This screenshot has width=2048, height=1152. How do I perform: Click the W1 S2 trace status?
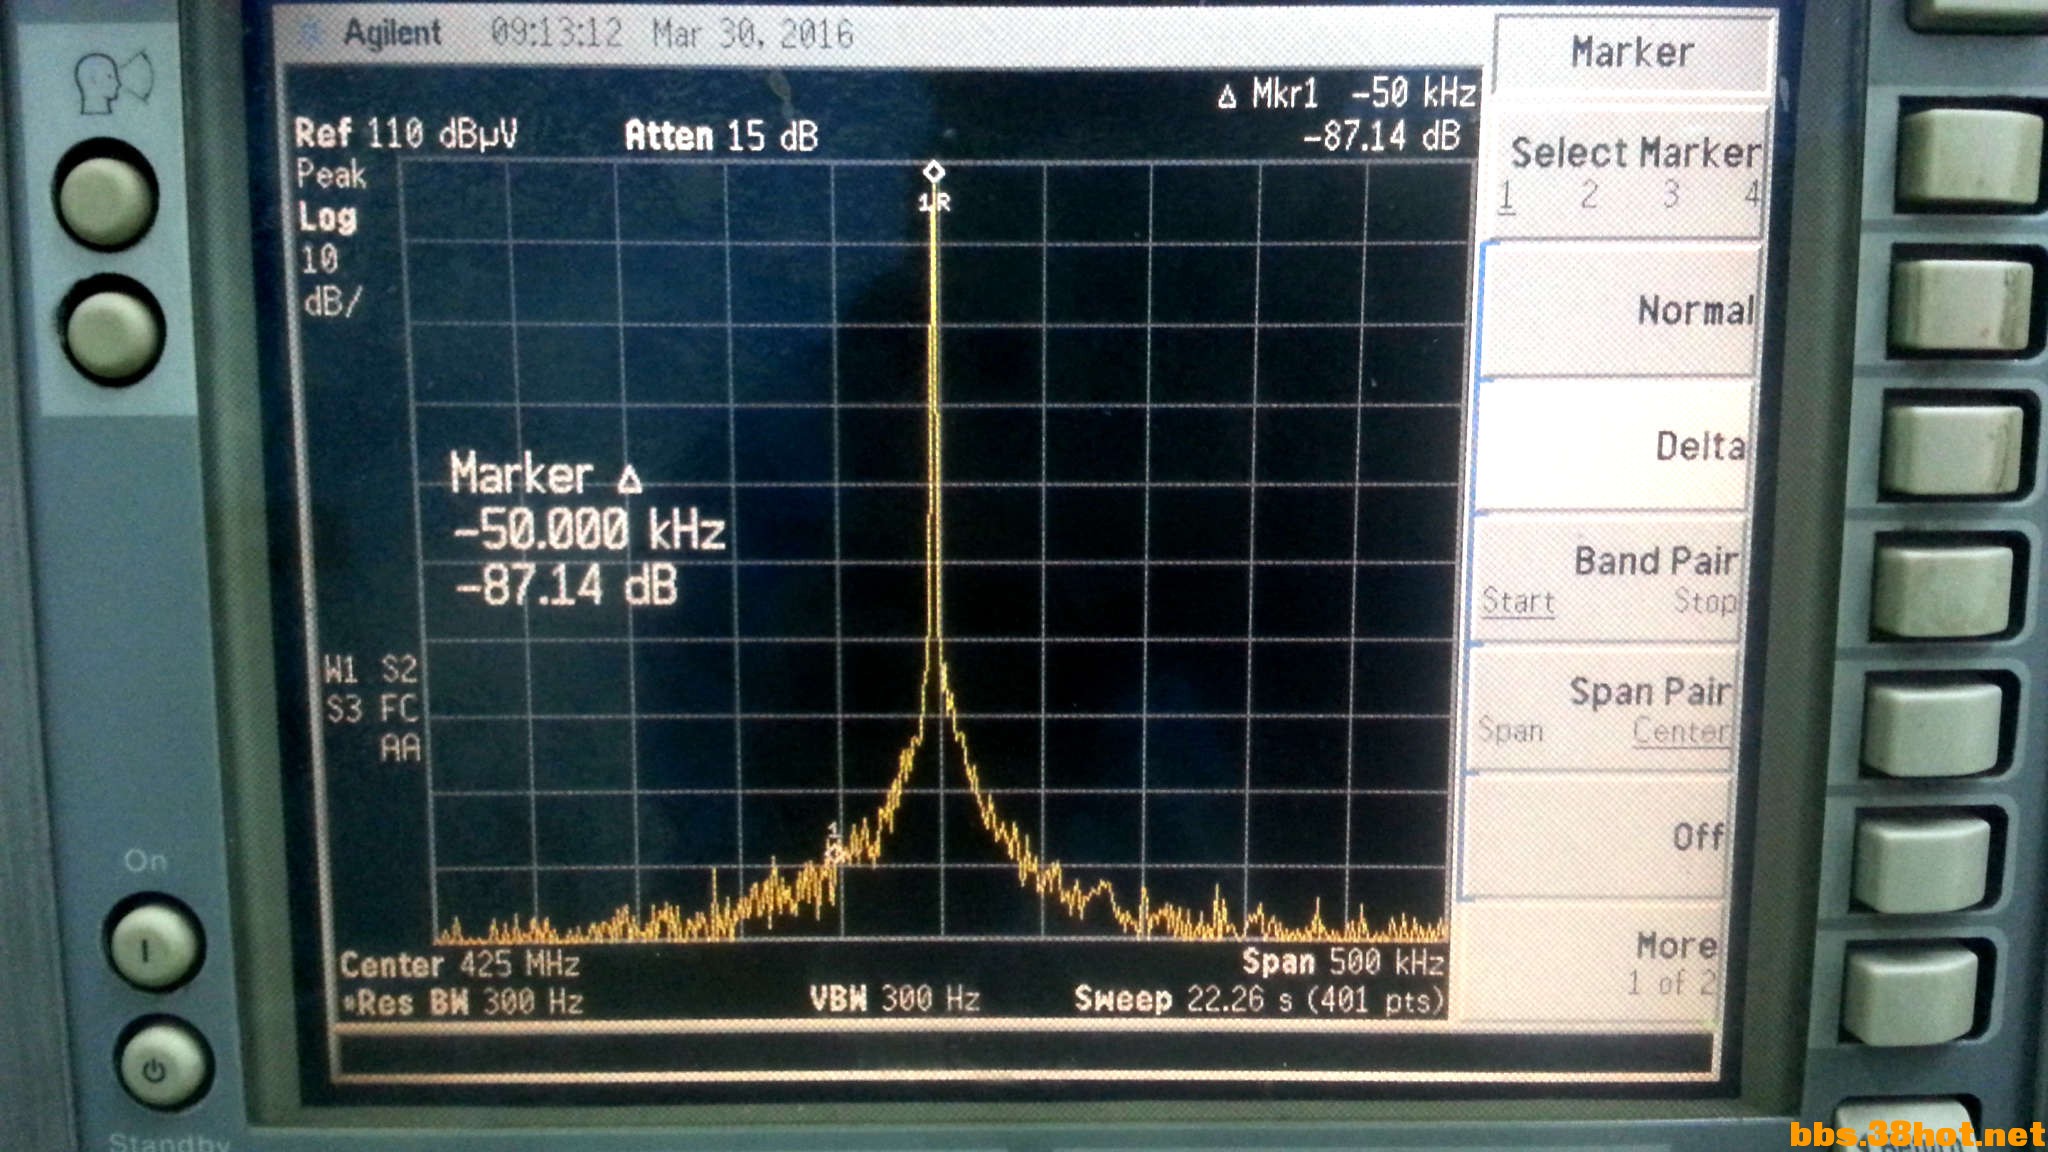point(371,668)
